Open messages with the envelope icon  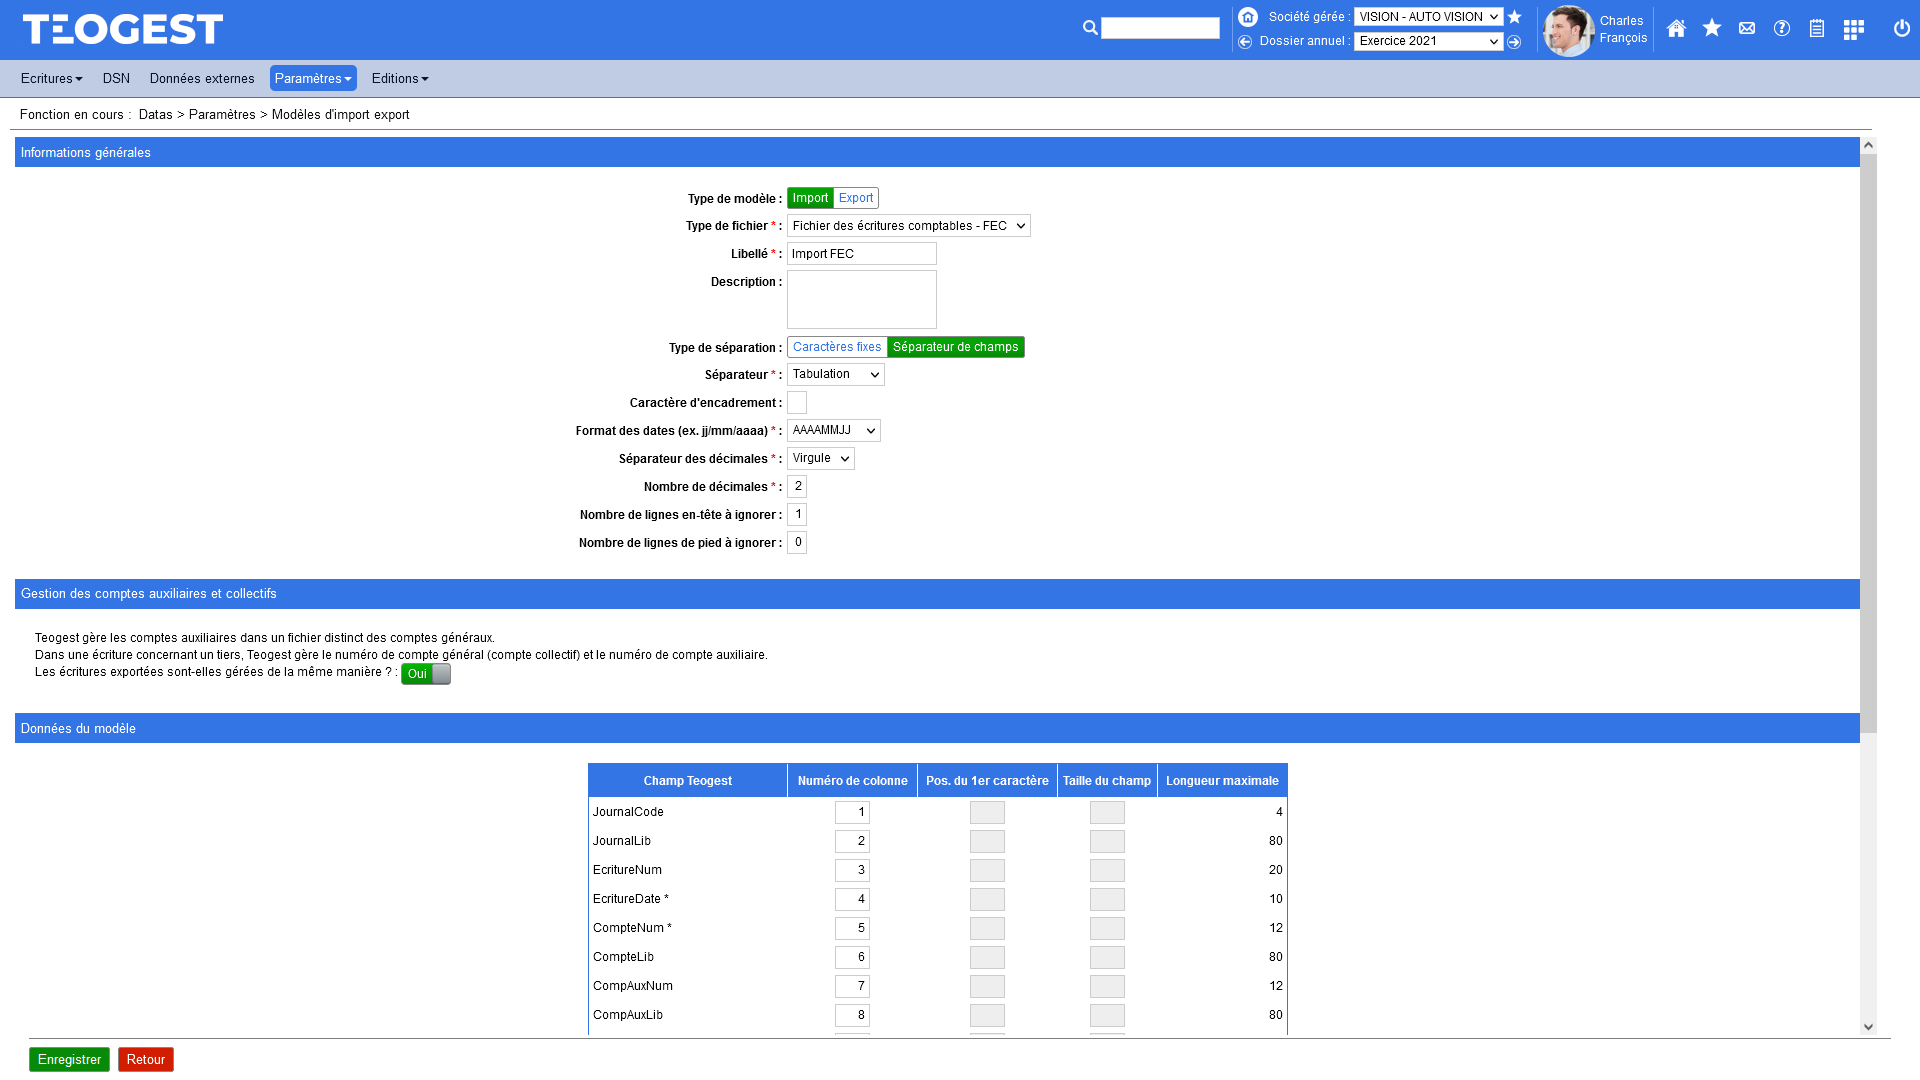(1747, 29)
